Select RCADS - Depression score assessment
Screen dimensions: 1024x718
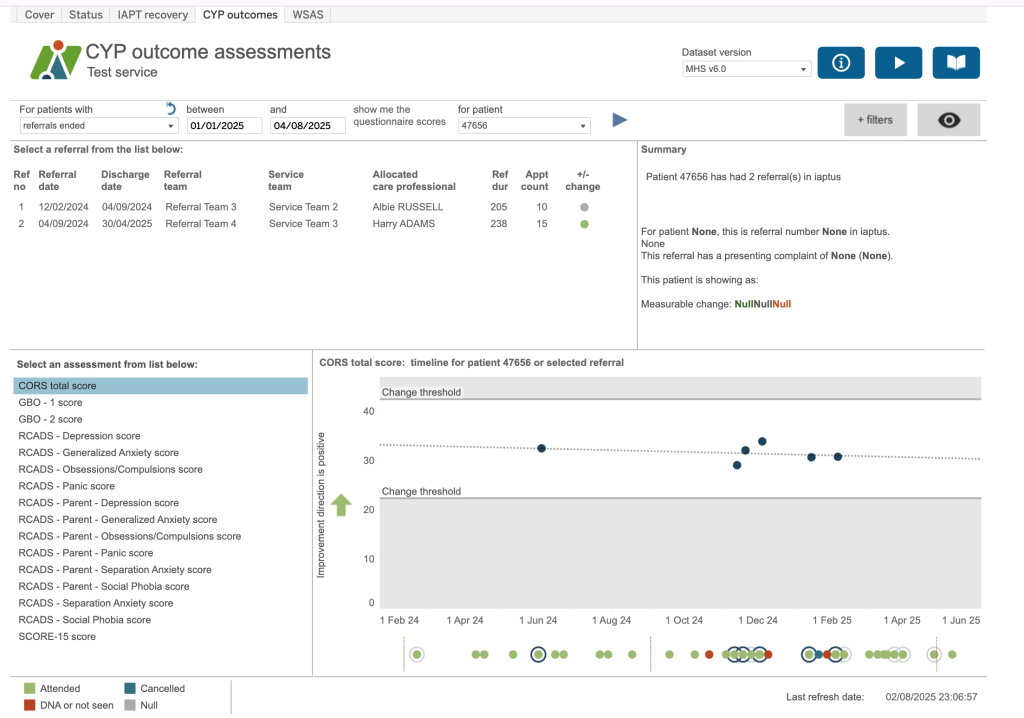(79, 436)
